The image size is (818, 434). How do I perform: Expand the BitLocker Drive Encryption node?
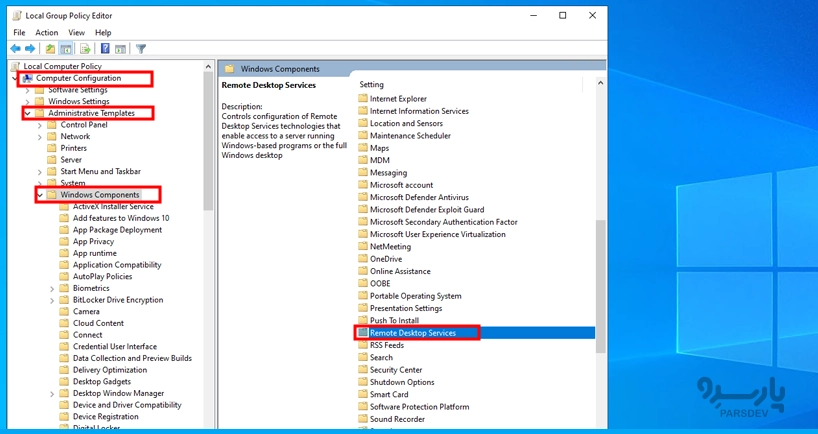[x=52, y=300]
